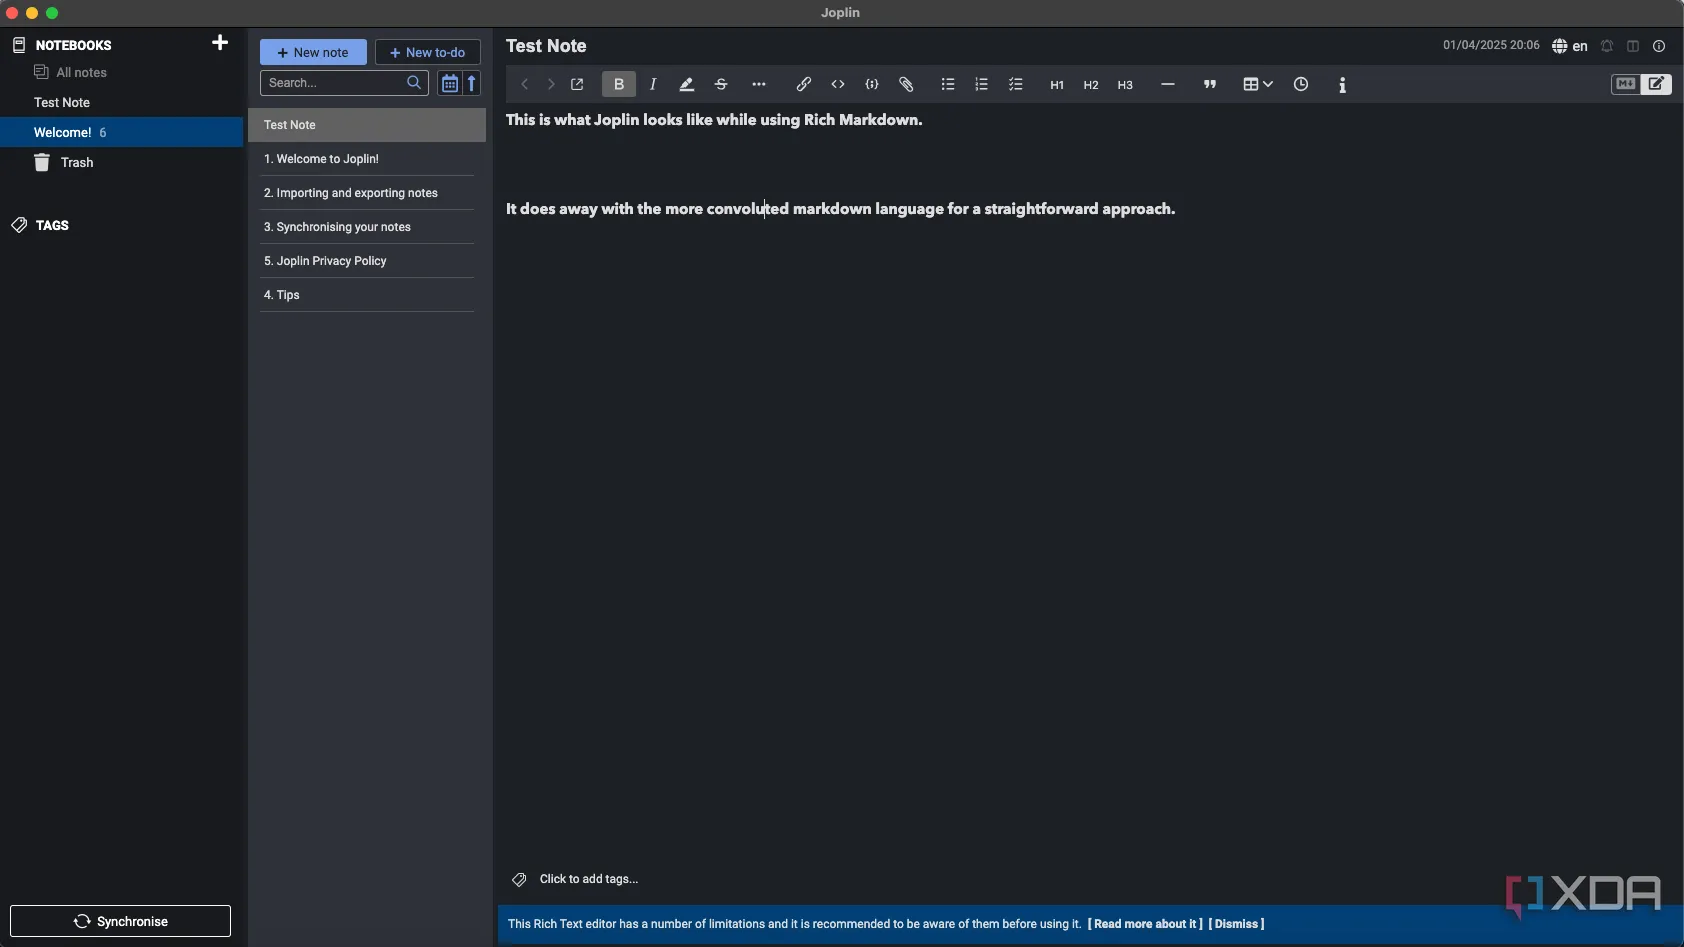
Task: Click the New to-do button
Action: (428, 52)
